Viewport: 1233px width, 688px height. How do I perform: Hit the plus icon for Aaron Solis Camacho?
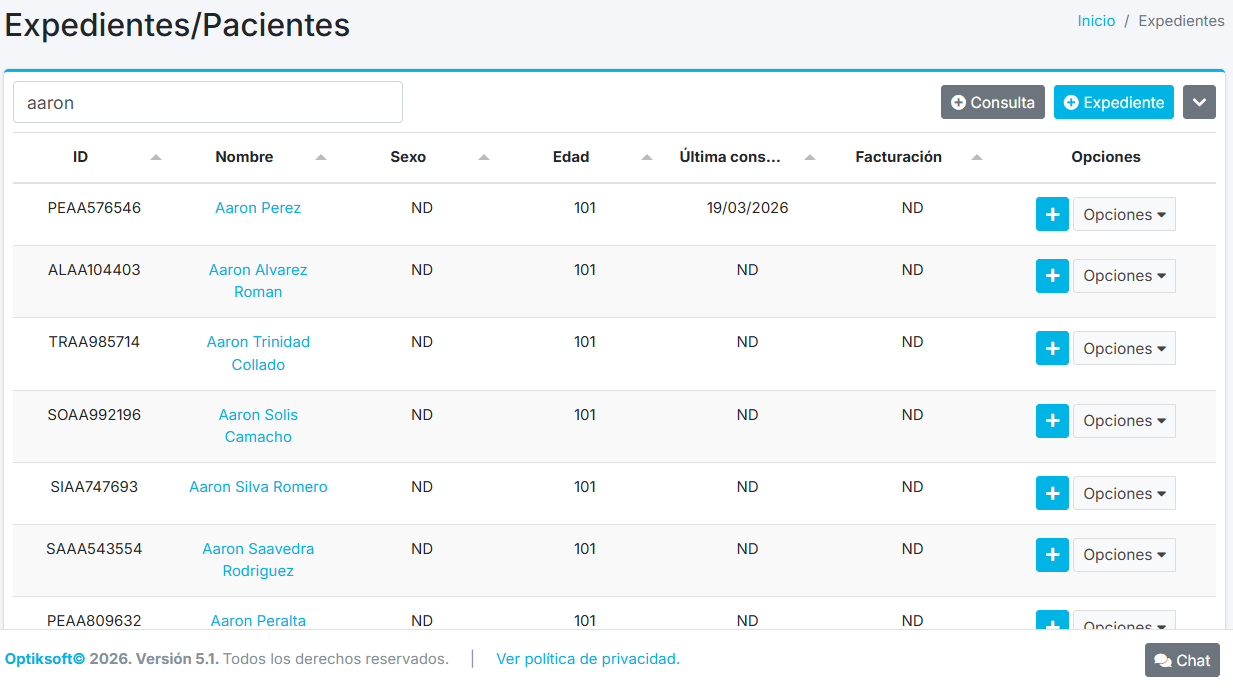pyautogui.click(x=1052, y=421)
